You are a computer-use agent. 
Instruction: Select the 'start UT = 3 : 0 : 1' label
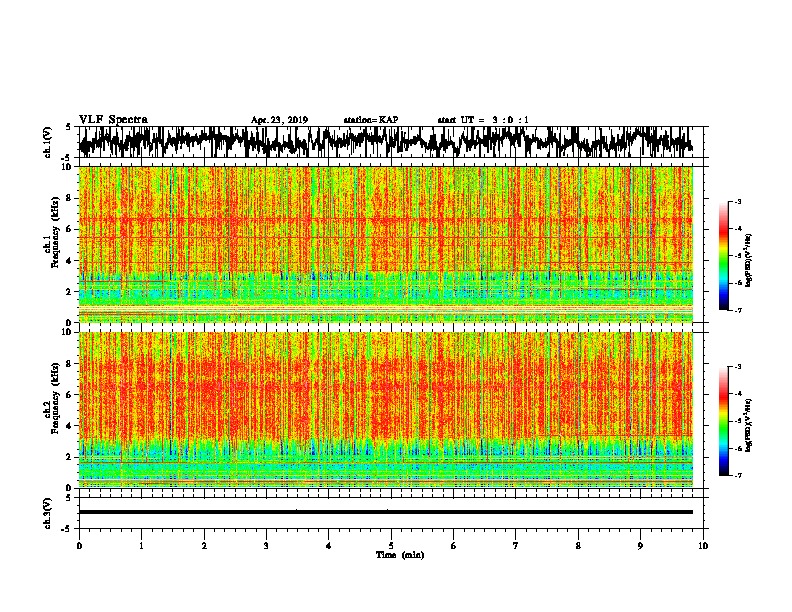tap(483, 120)
